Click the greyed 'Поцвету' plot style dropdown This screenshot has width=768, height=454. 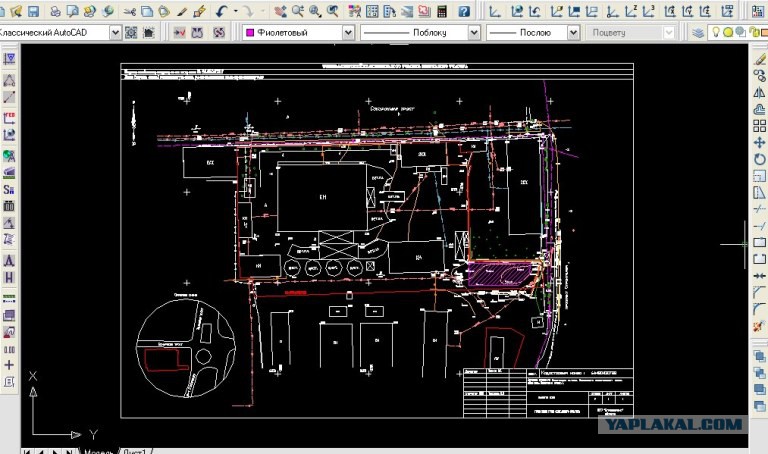pos(631,33)
